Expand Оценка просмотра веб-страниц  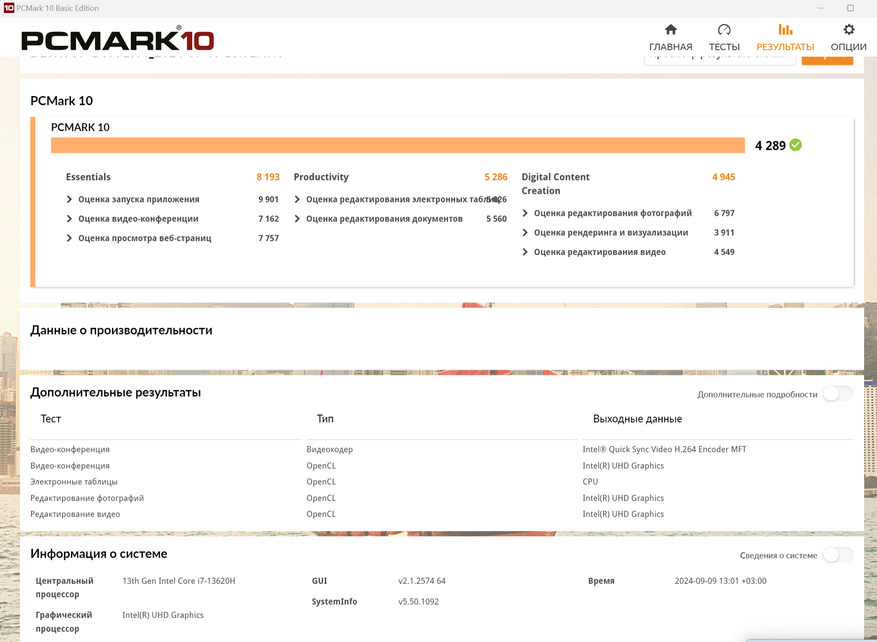(x=69, y=238)
